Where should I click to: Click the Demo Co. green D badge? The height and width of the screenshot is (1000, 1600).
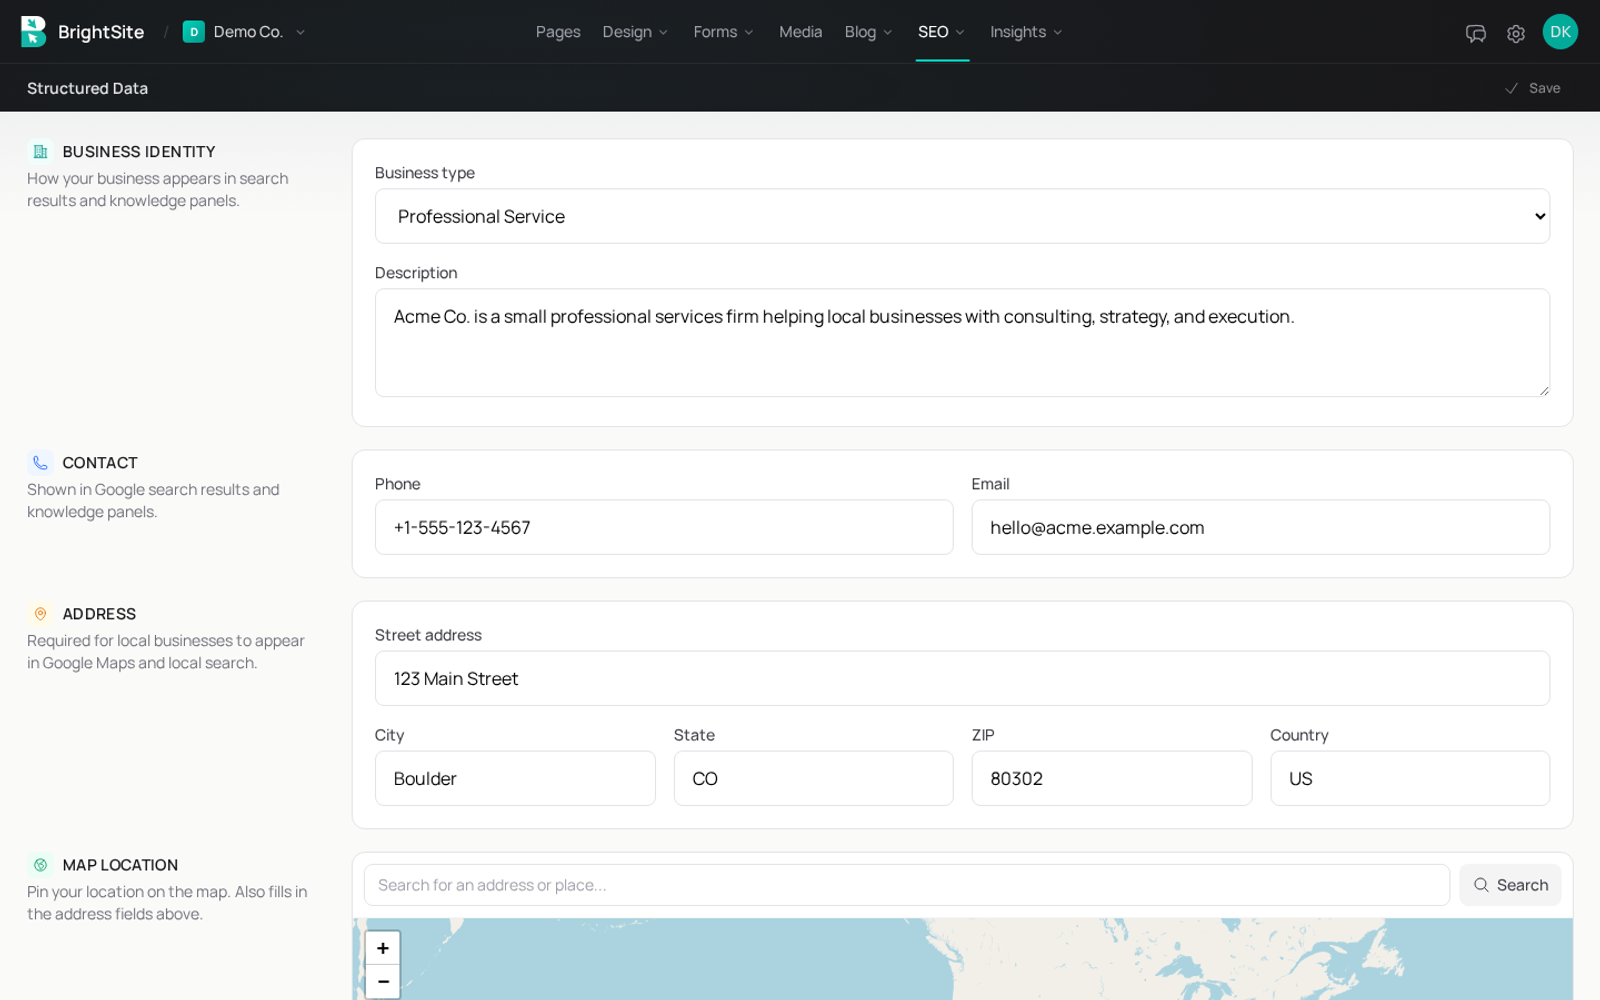click(194, 32)
